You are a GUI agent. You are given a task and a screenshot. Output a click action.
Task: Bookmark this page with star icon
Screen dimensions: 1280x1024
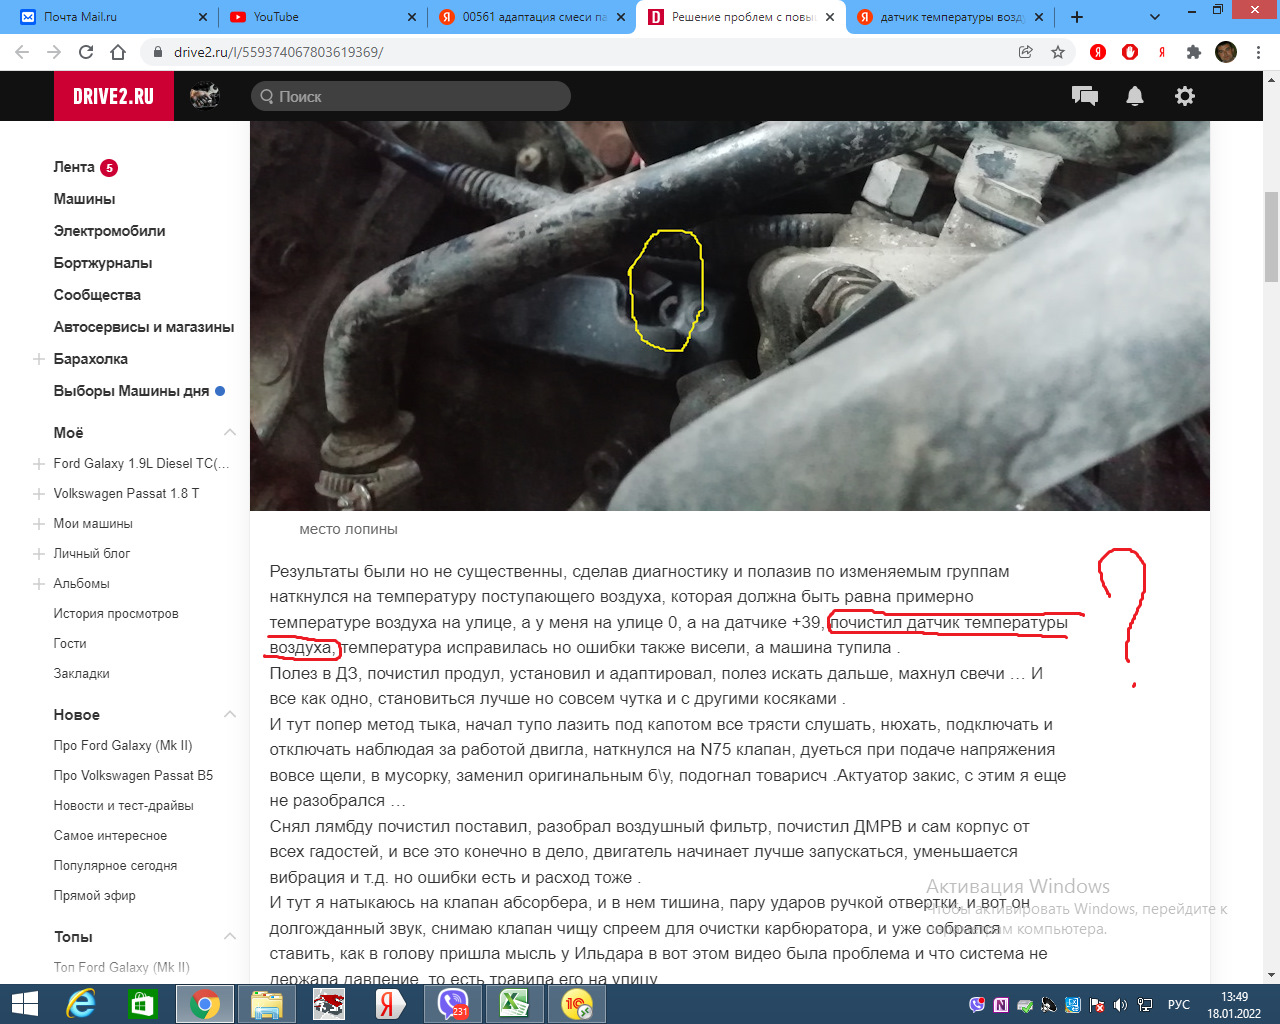(x=1058, y=52)
